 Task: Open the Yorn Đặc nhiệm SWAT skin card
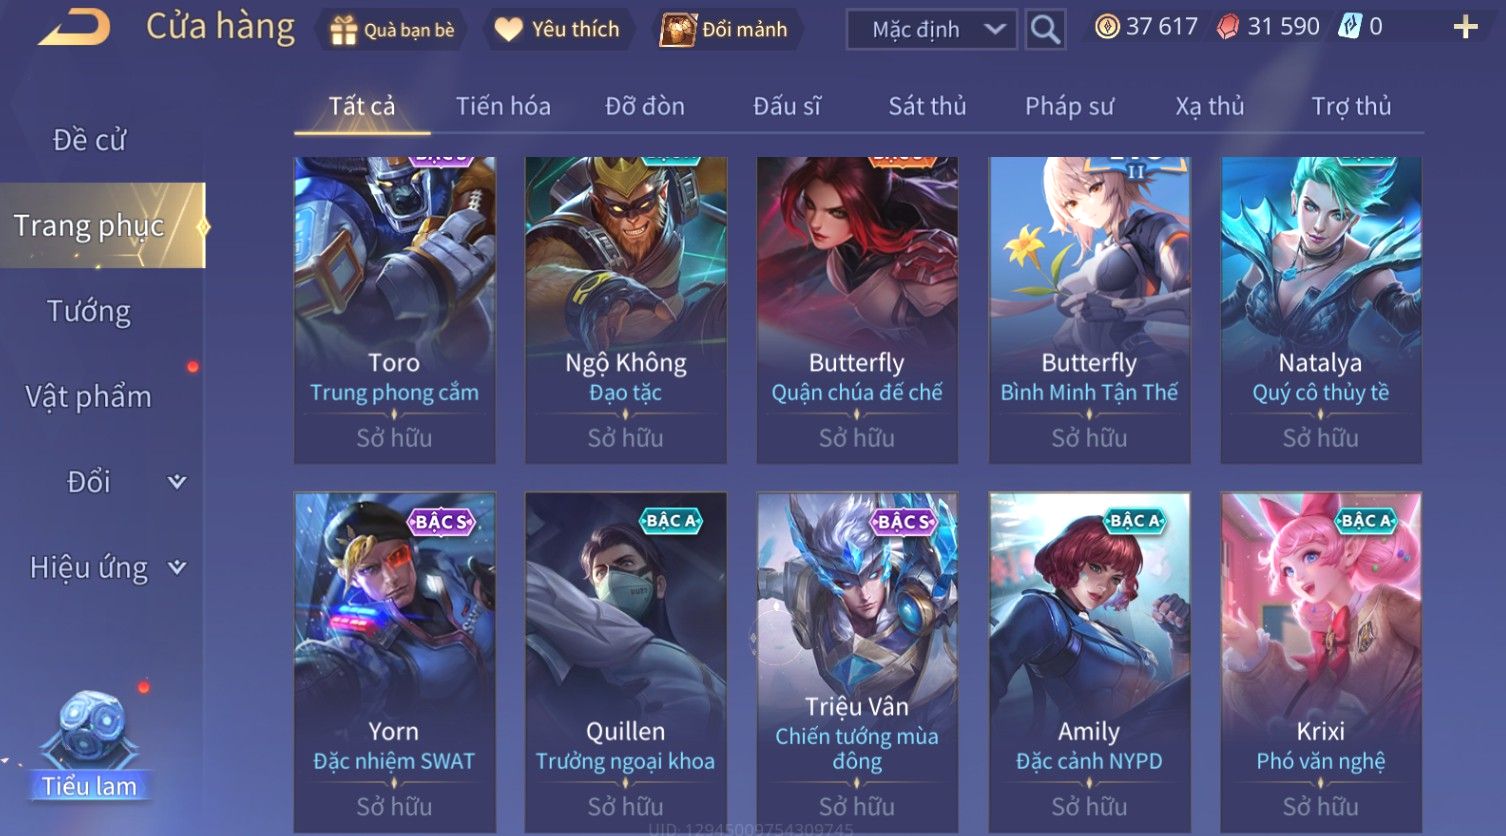click(394, 663)
